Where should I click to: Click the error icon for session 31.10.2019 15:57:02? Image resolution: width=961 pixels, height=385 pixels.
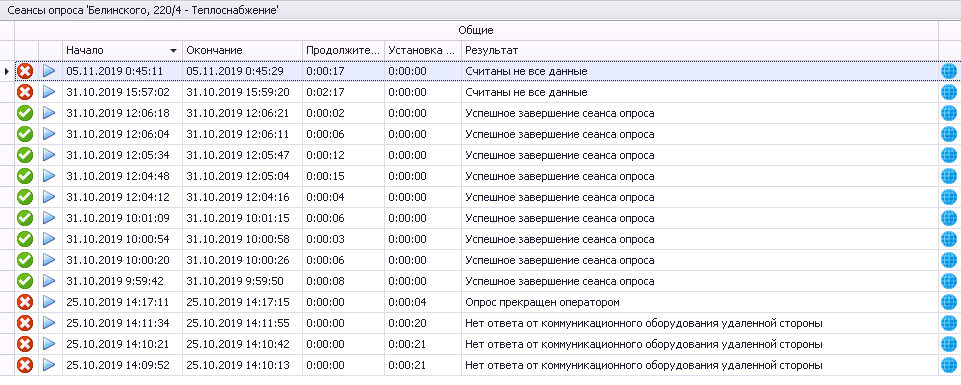pyautogui.click(x=25, y=93)
